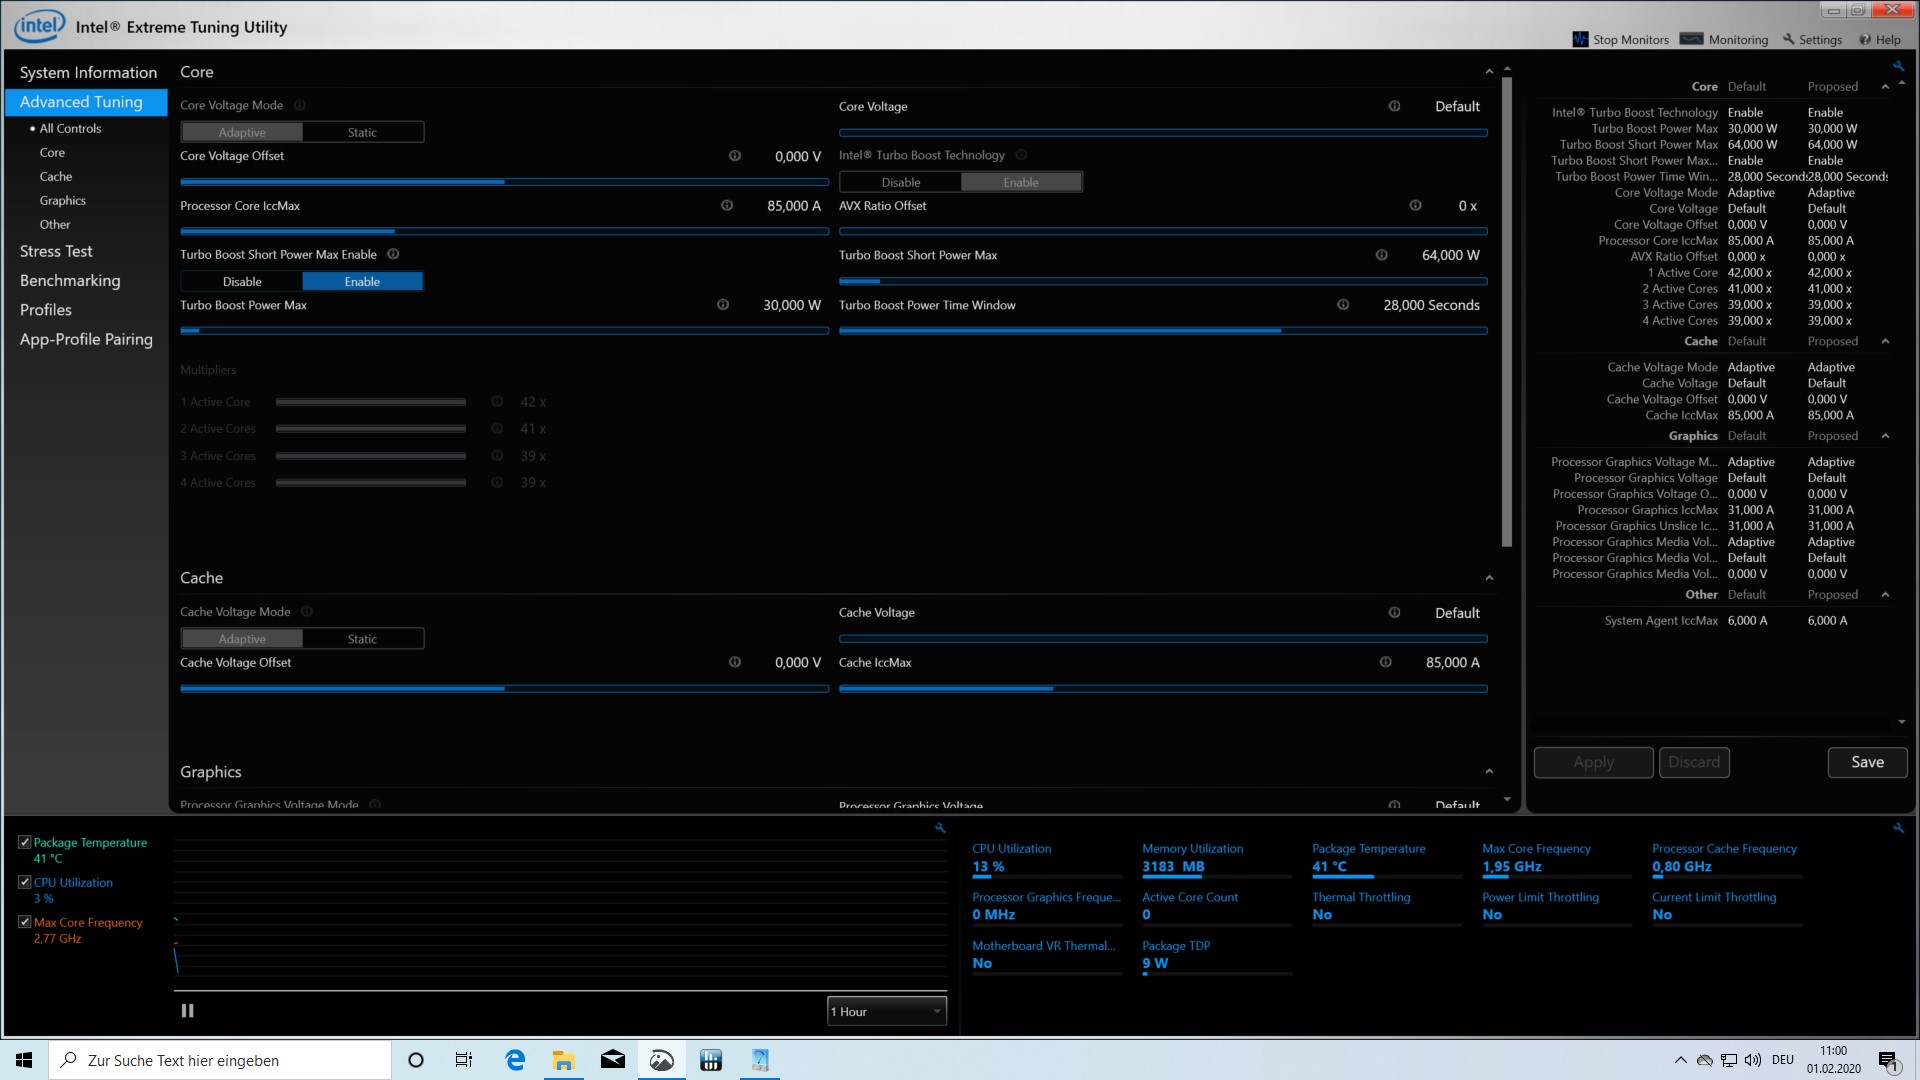Open System Information page
Image resolution: width=1920 pixels, height=1080 pixels.
point(88,72)
